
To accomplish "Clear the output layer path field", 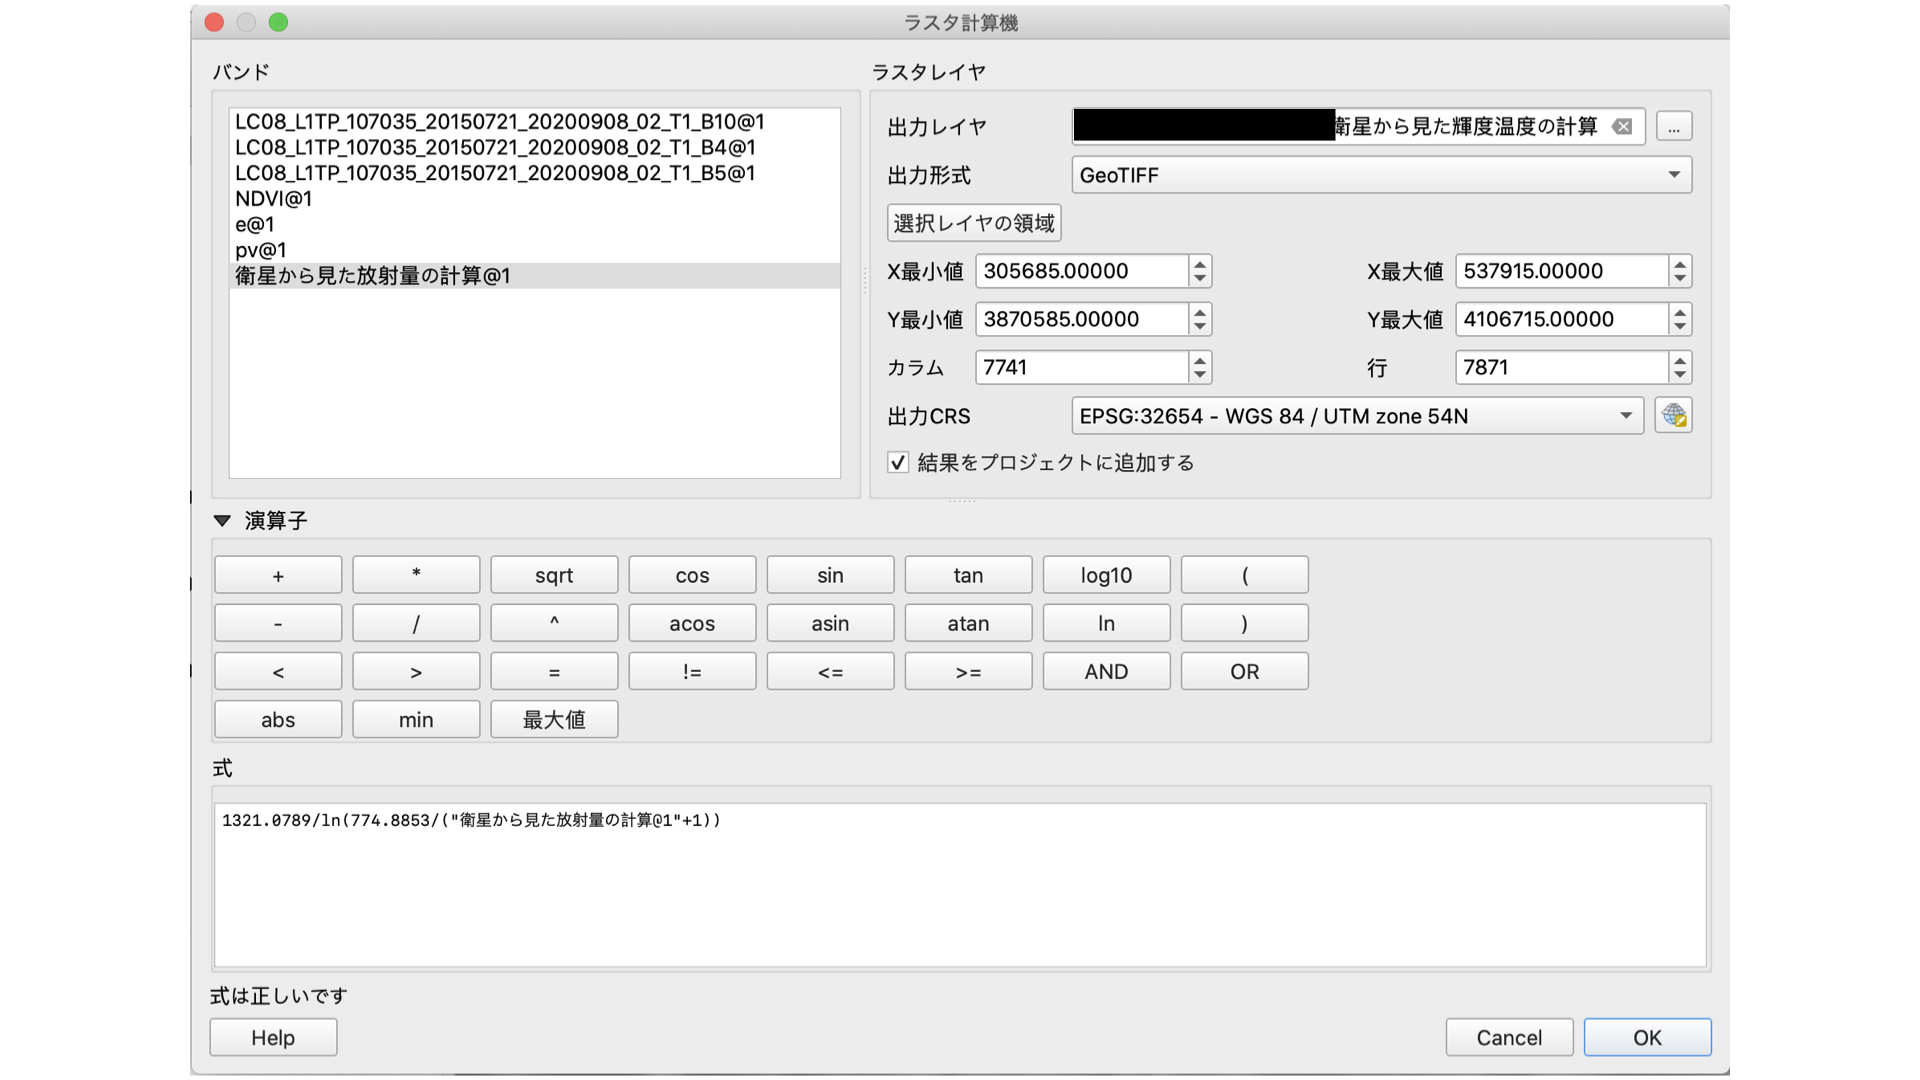I will tap(1622, 127).
